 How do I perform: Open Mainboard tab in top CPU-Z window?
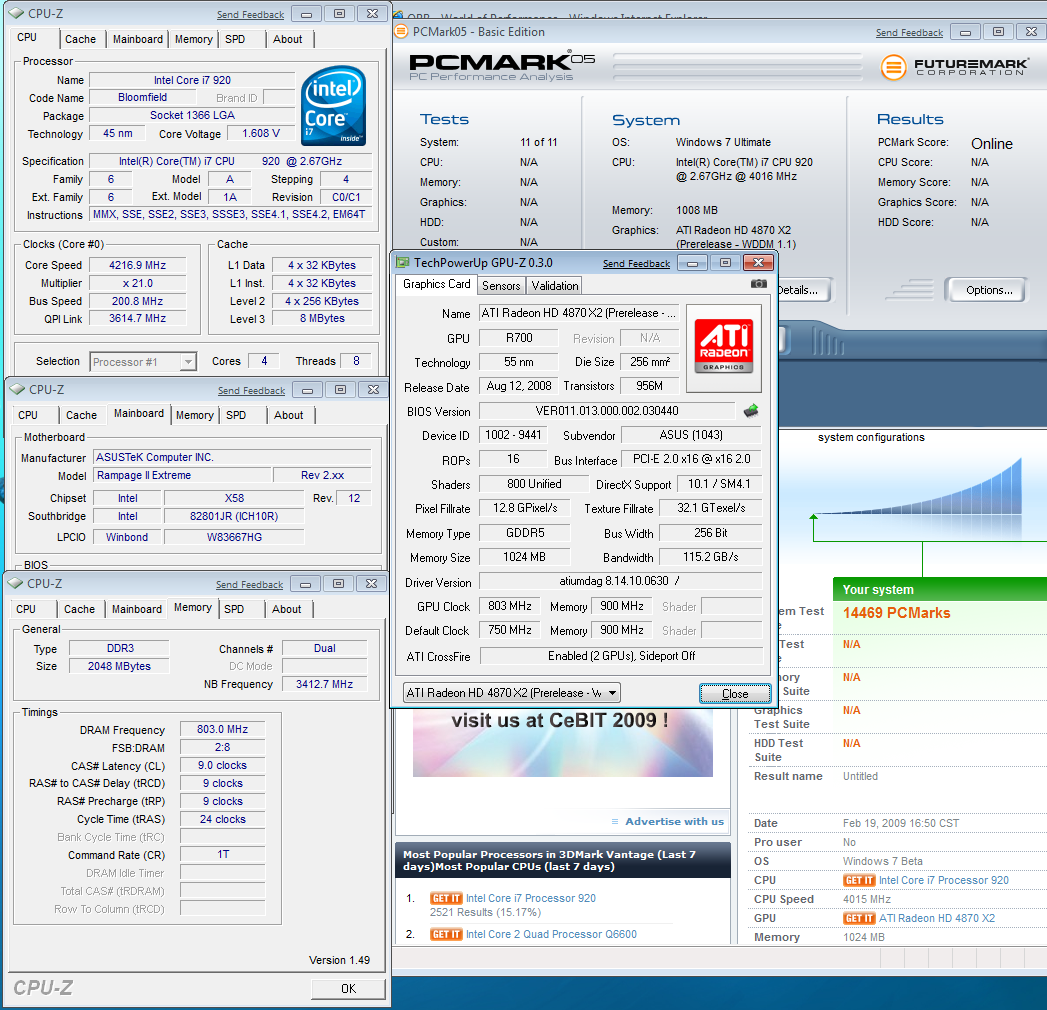click(x=138, y=39)
